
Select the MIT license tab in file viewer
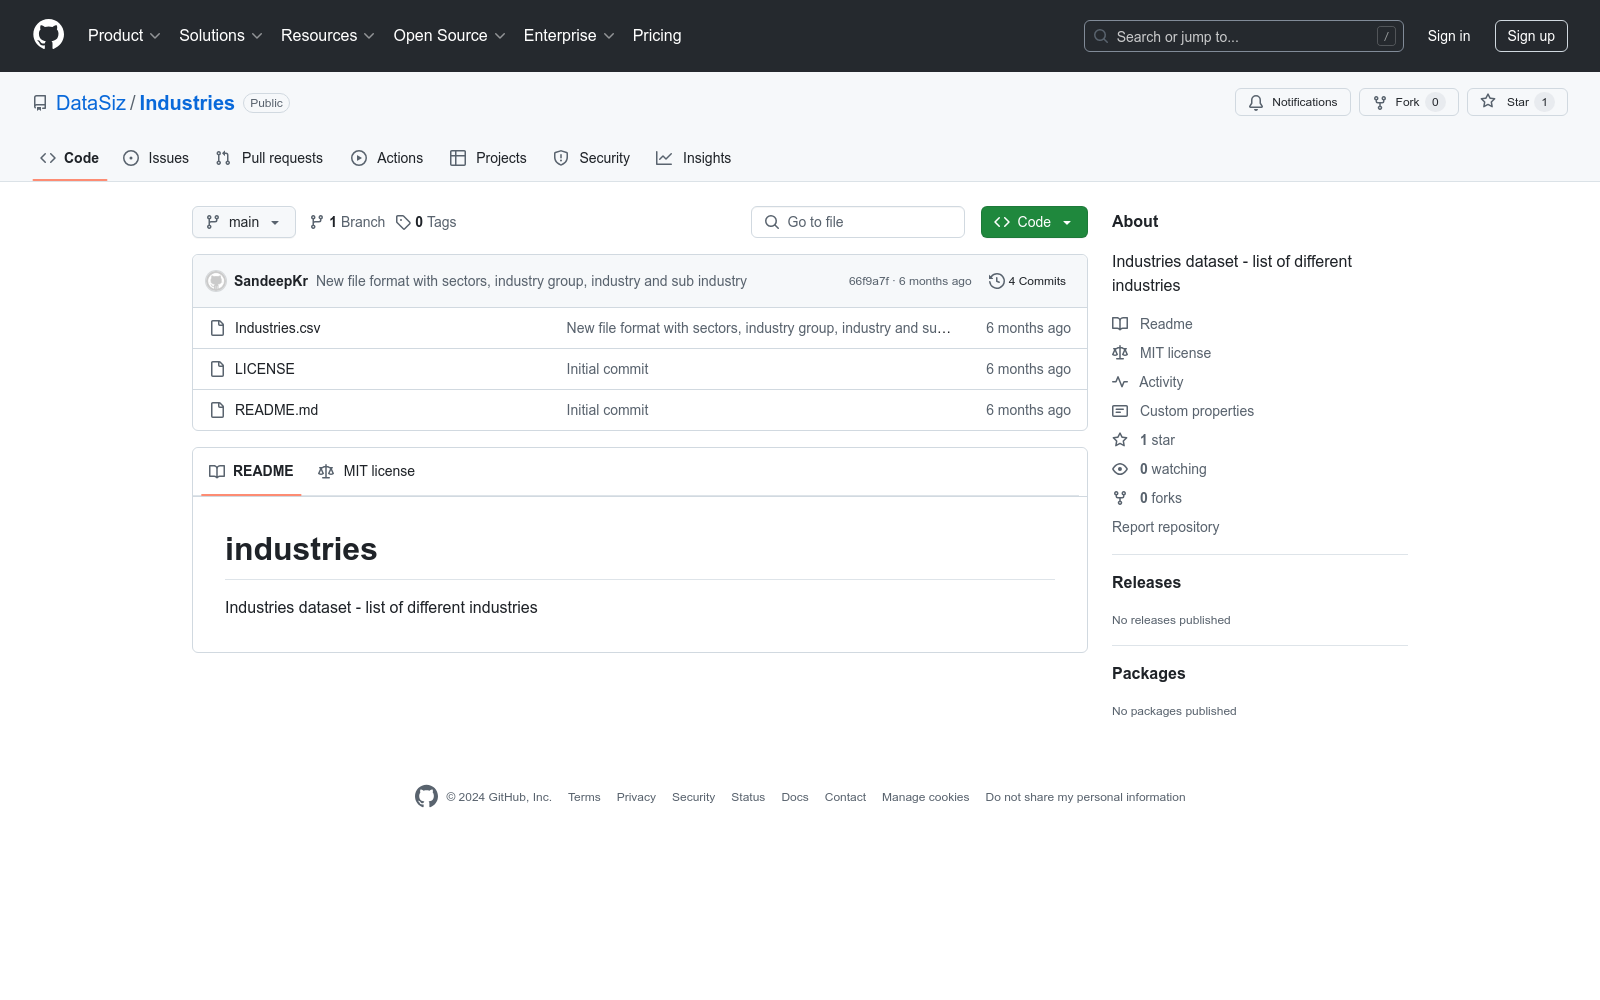pos(366,471)
